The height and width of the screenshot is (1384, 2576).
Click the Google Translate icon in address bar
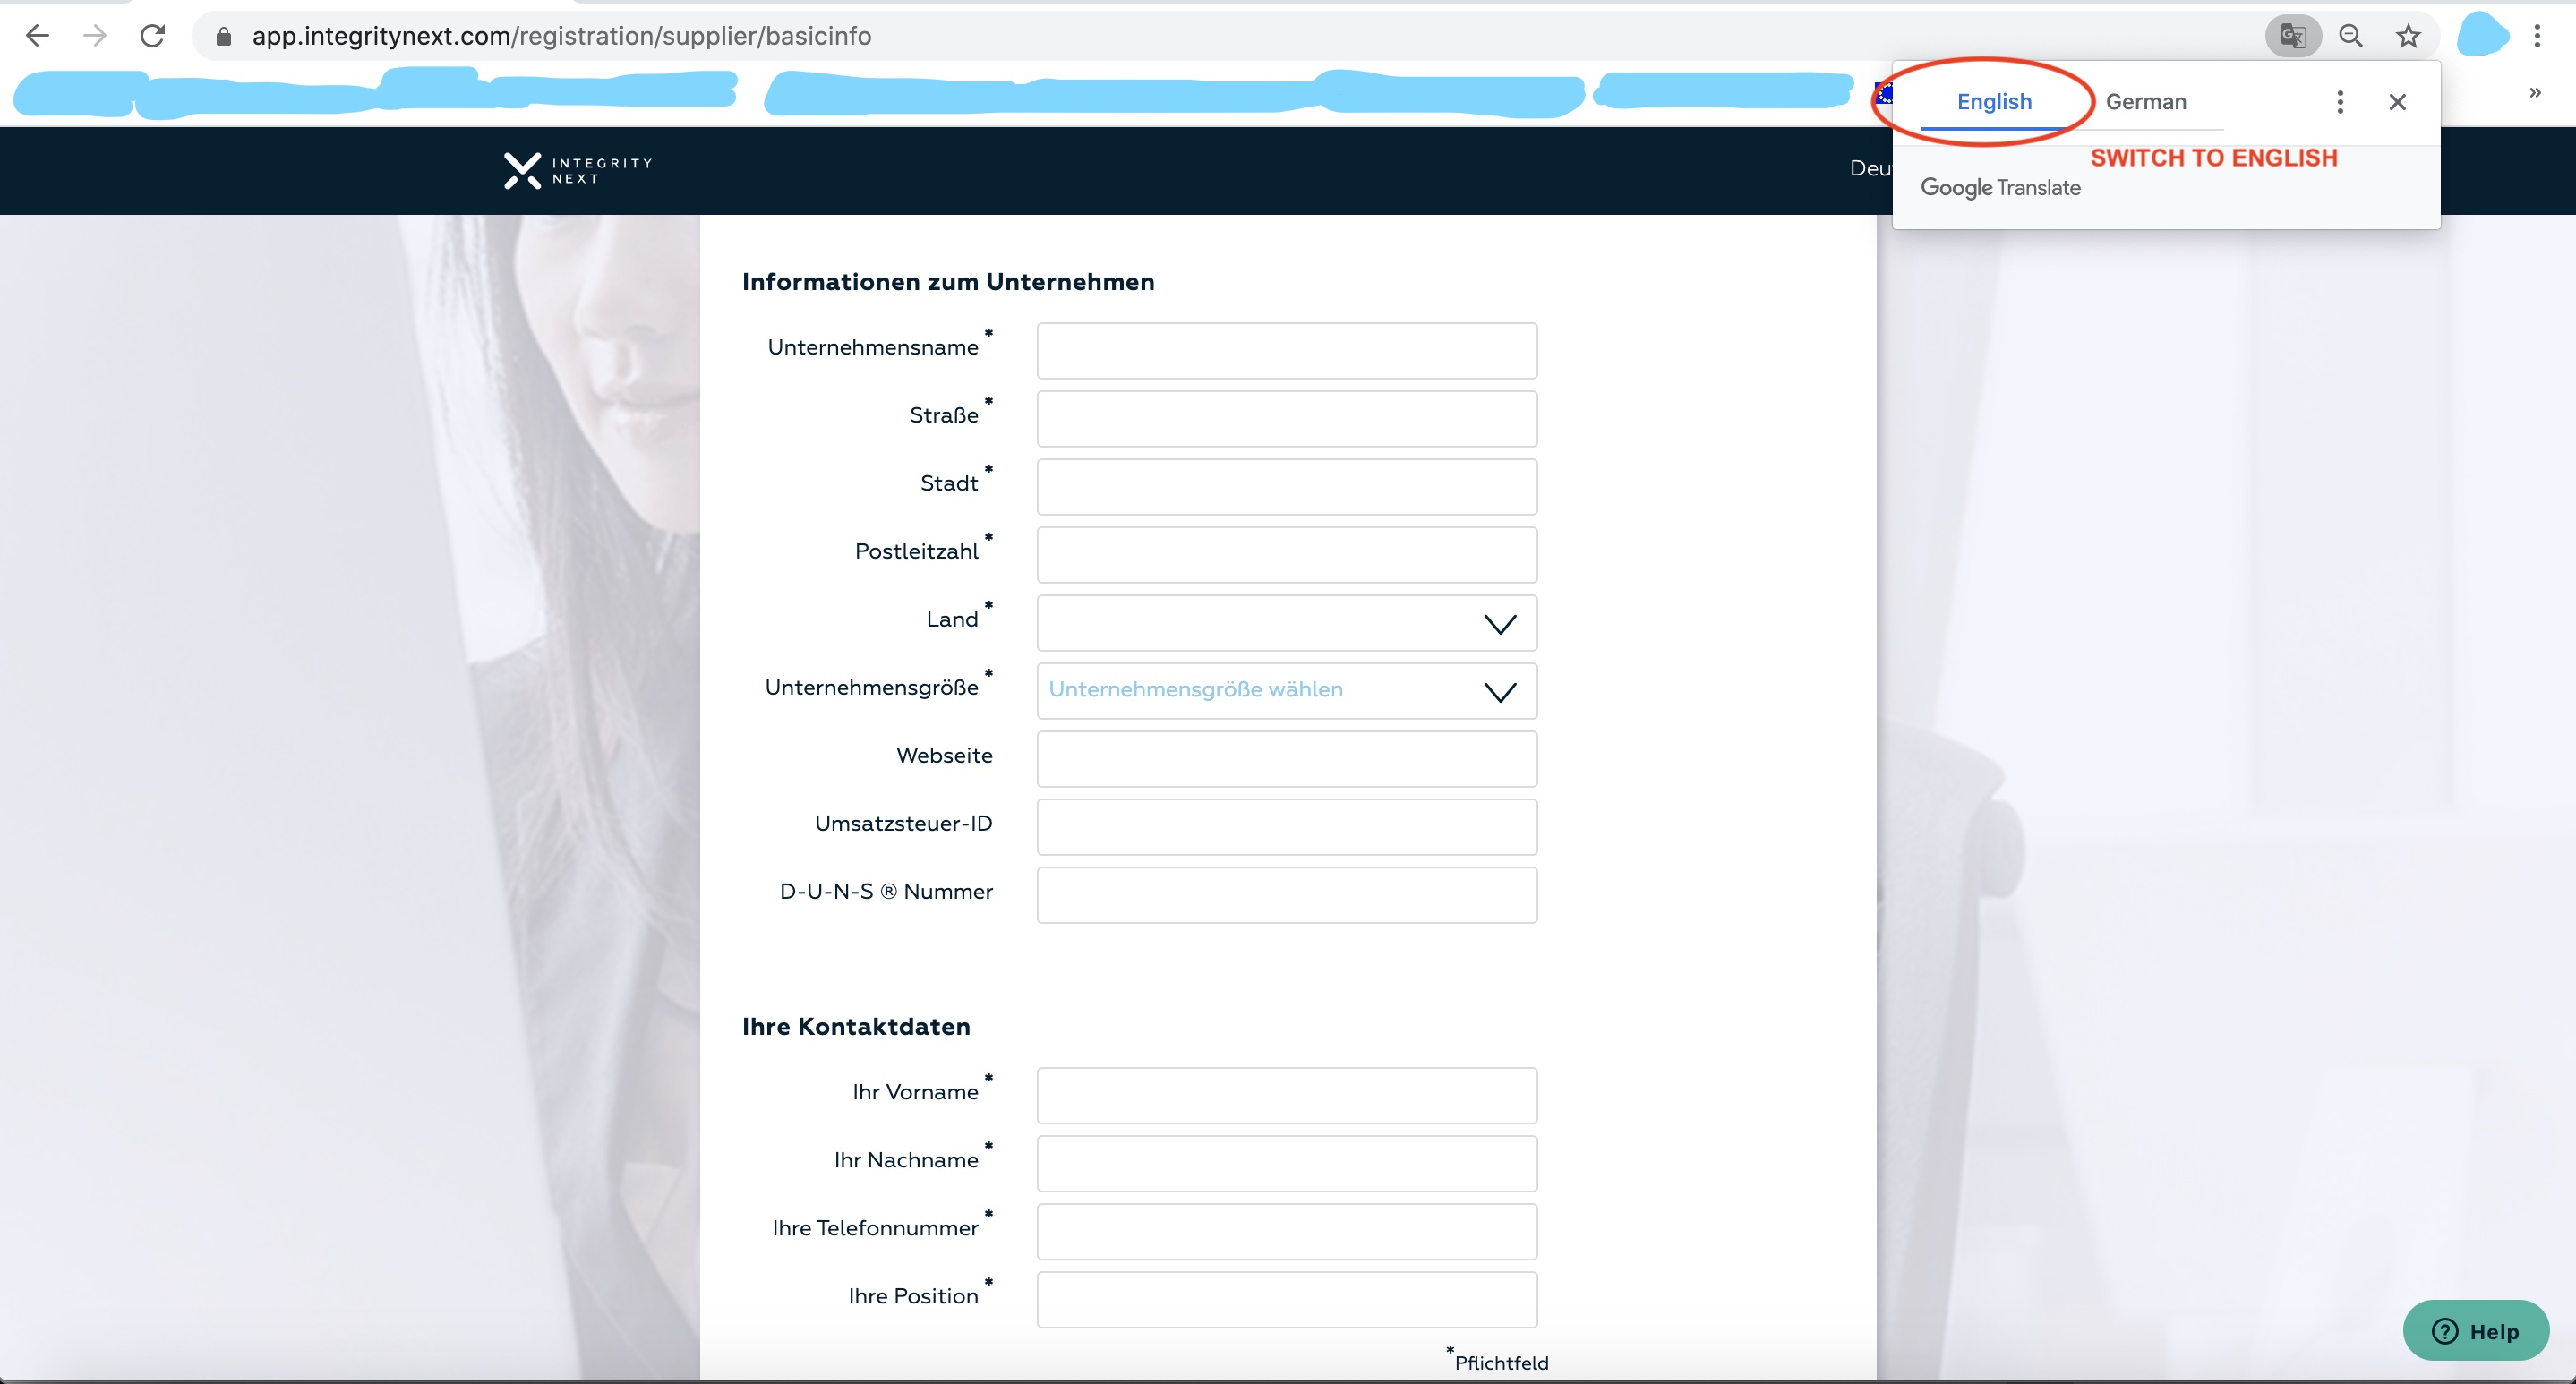[2292, 37]
